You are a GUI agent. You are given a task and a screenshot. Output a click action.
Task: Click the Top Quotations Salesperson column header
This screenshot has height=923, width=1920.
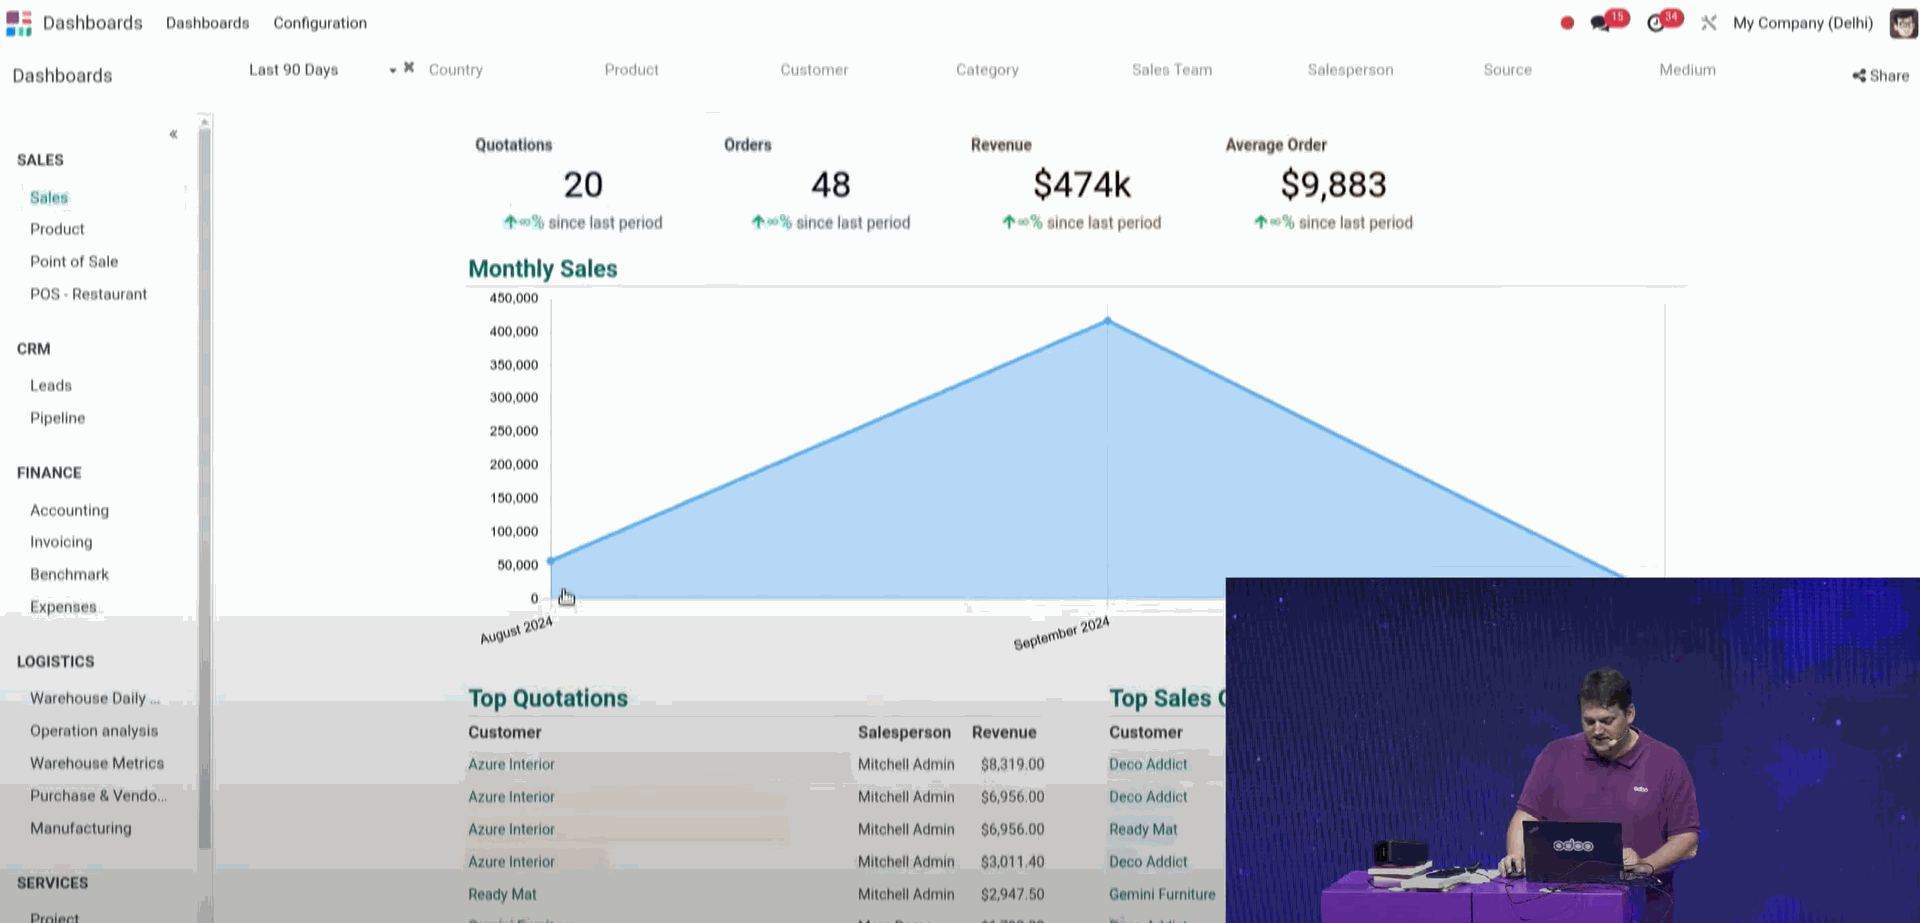[x=904, y=732]
